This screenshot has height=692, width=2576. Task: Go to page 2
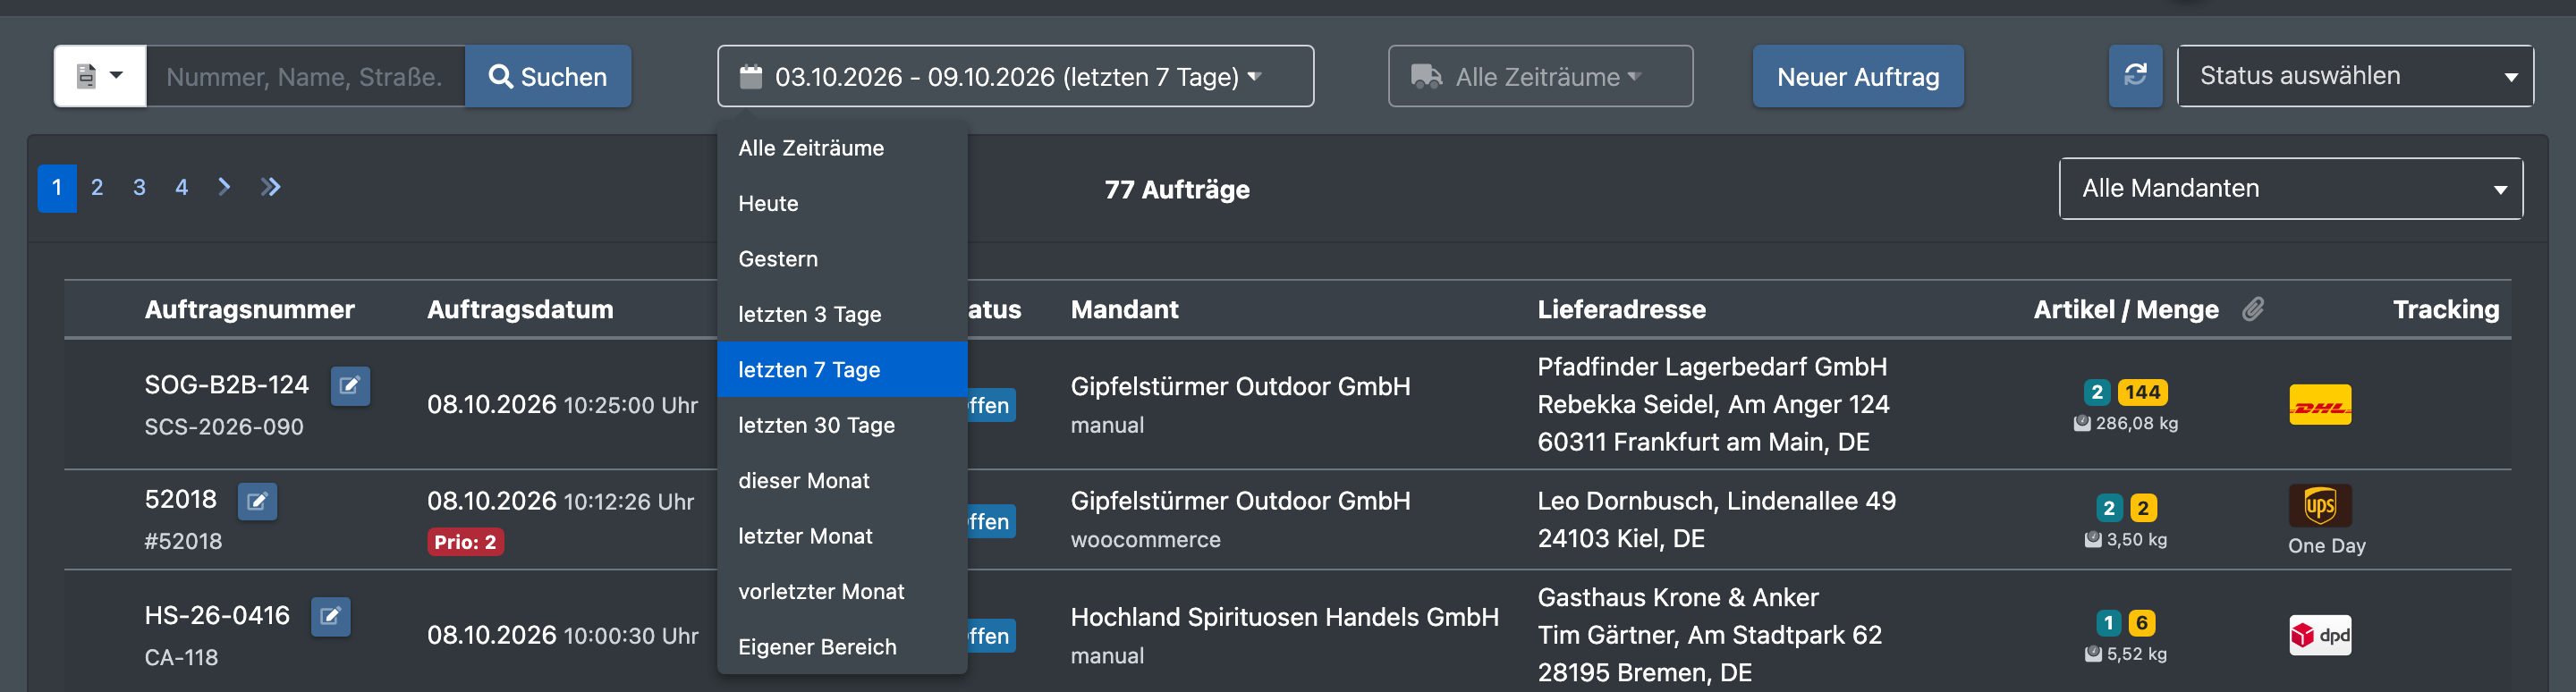pyautogui.click(x=97, y=187)
